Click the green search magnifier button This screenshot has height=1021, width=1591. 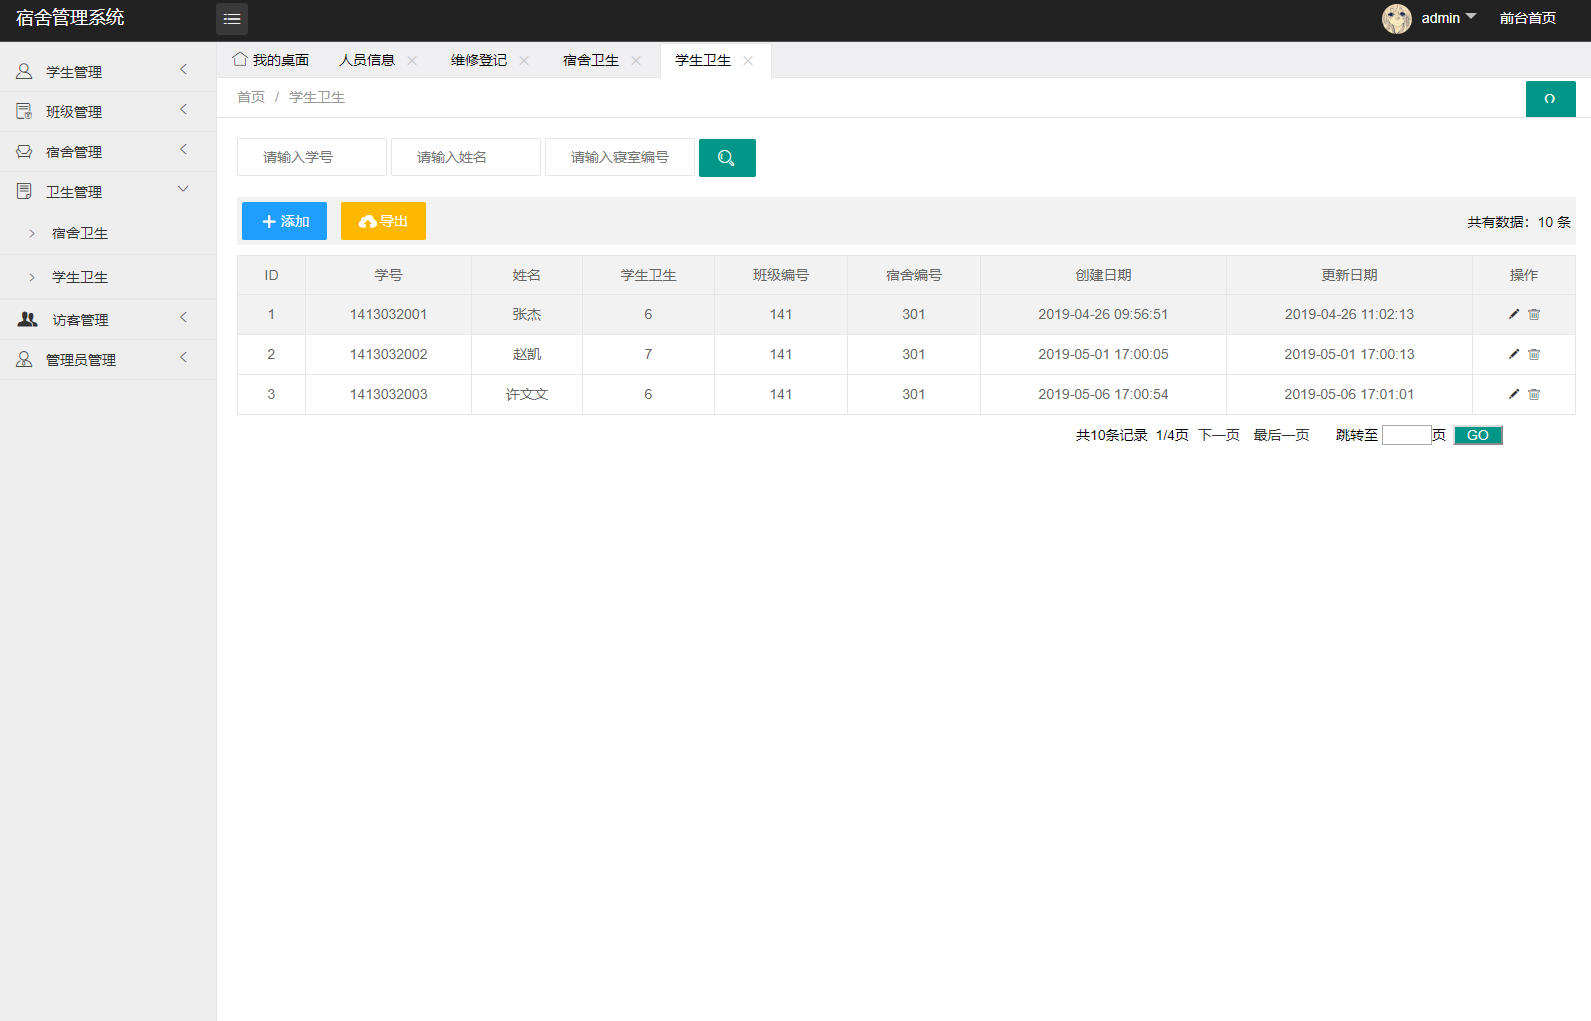click(x=727, y=158)
